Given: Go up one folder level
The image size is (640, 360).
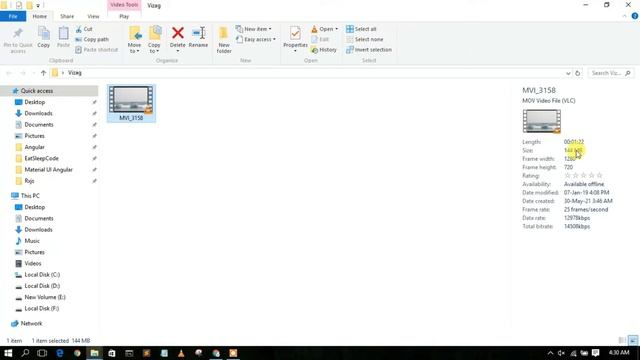Looking at the screenshot, I should tap(43, 73).
